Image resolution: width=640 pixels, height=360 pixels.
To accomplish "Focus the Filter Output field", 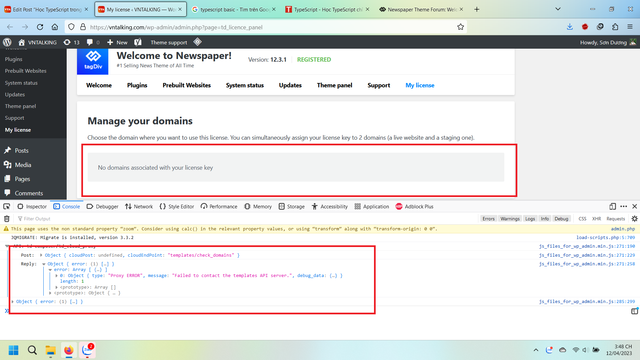I will (x=245, y=219).
